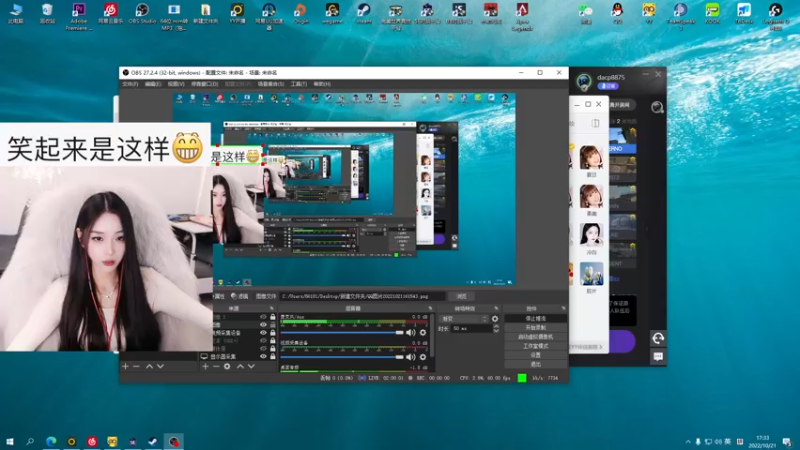Screen dimensions: 800x450
Task: Open Steam from the taskbar
Action: 153,441
